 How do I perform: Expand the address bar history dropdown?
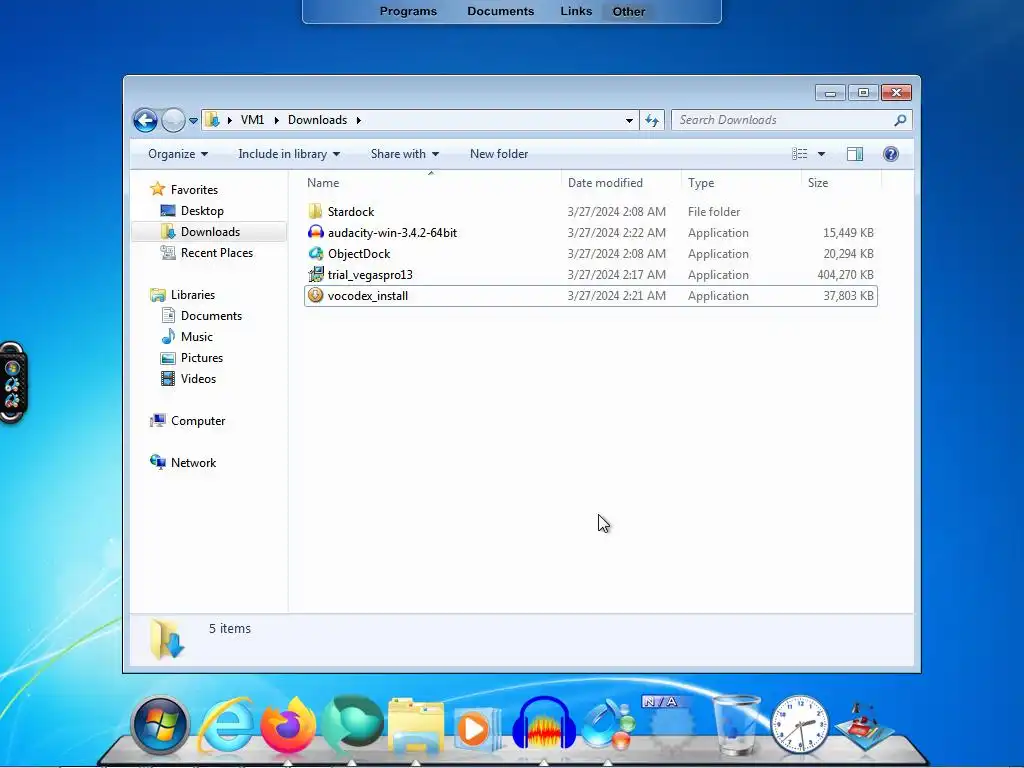pos(629,120)
